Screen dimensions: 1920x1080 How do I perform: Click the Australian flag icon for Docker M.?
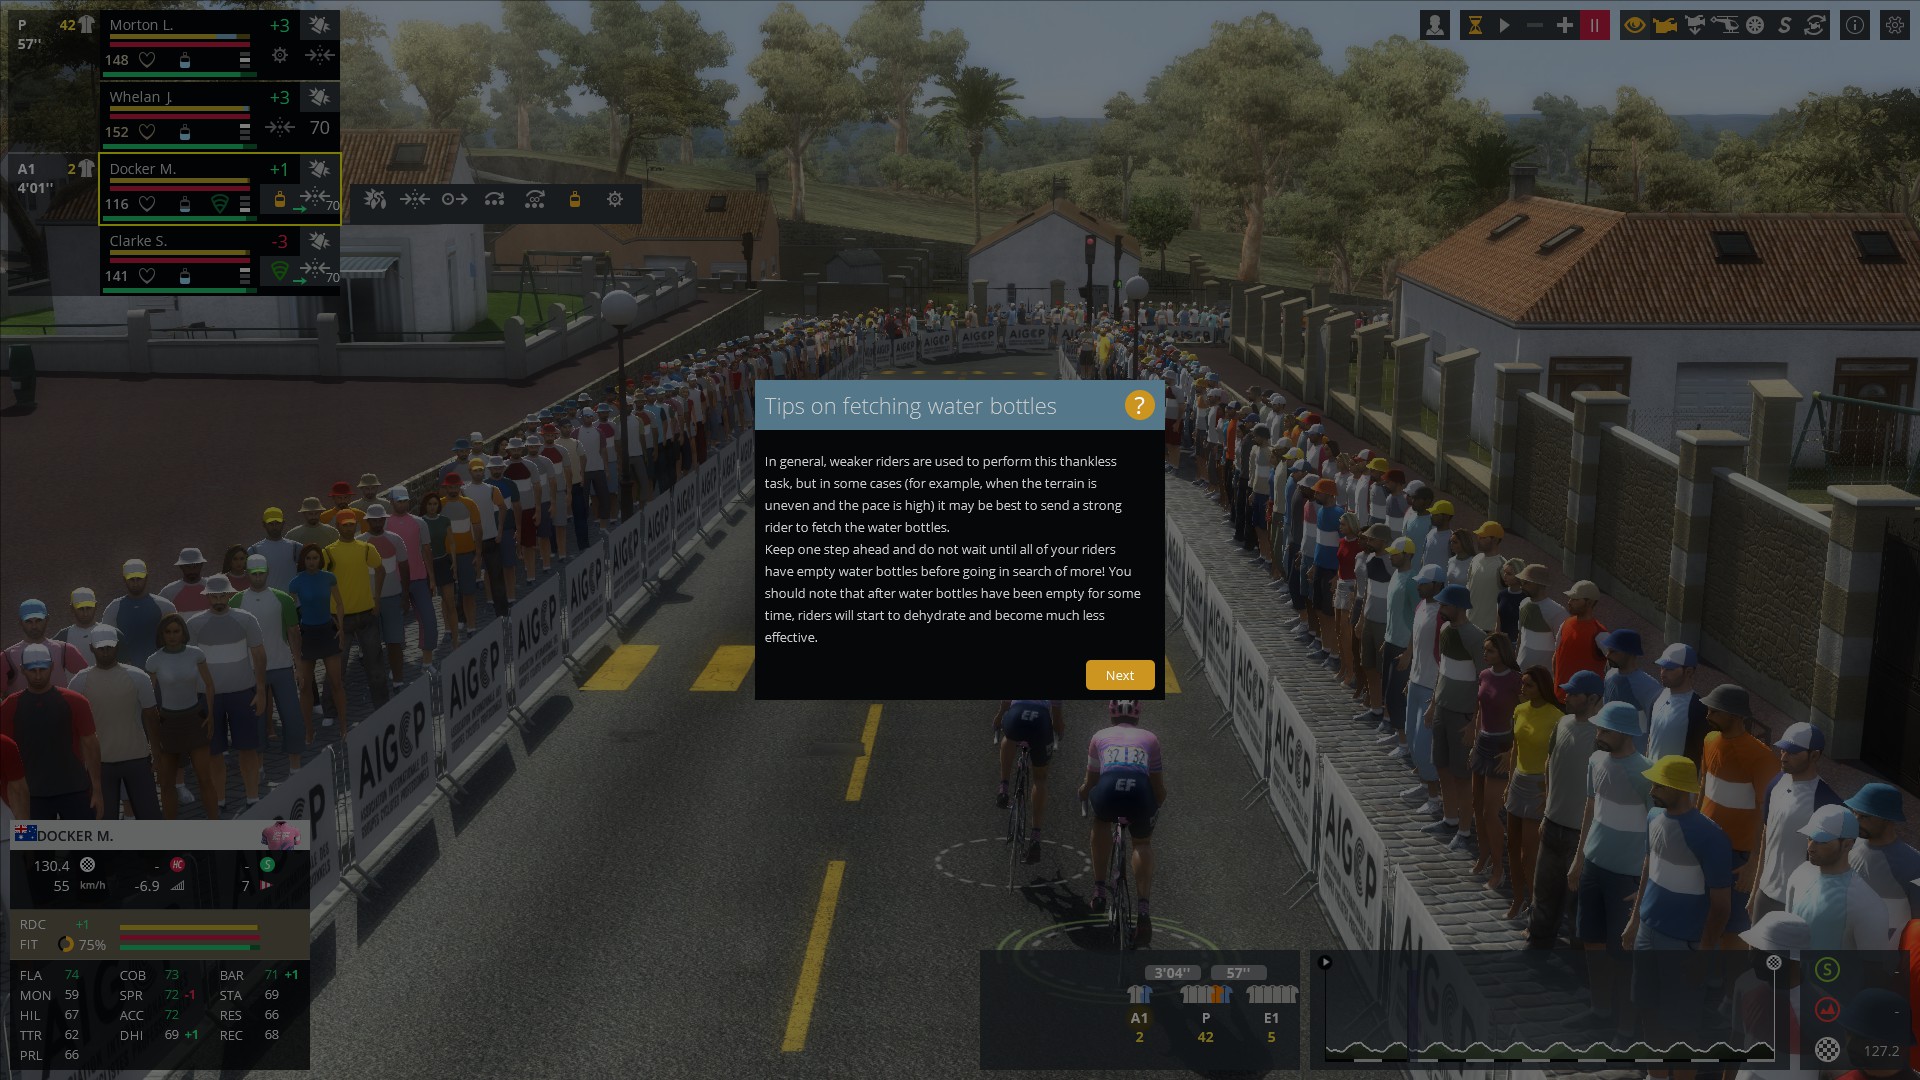24,833
